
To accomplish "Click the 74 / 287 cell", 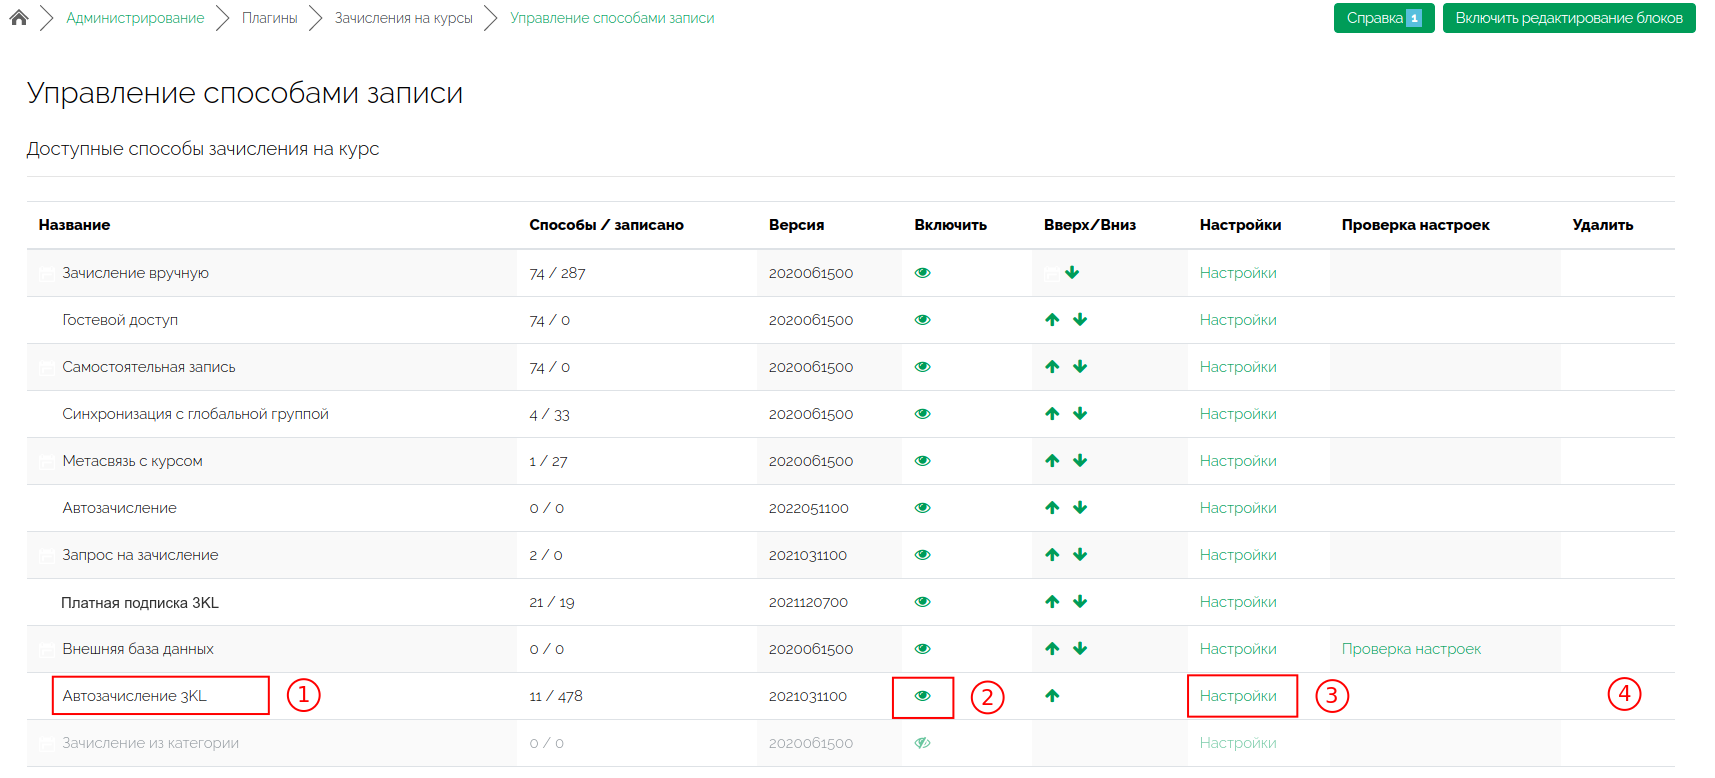I will [557, 273].
